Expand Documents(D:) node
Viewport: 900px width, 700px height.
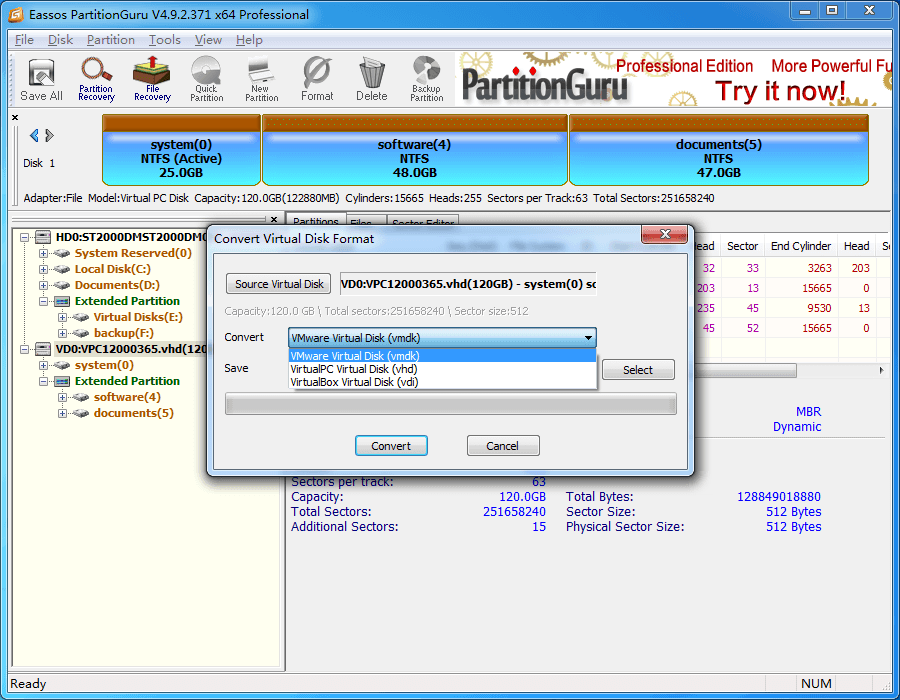click(43, 285)
